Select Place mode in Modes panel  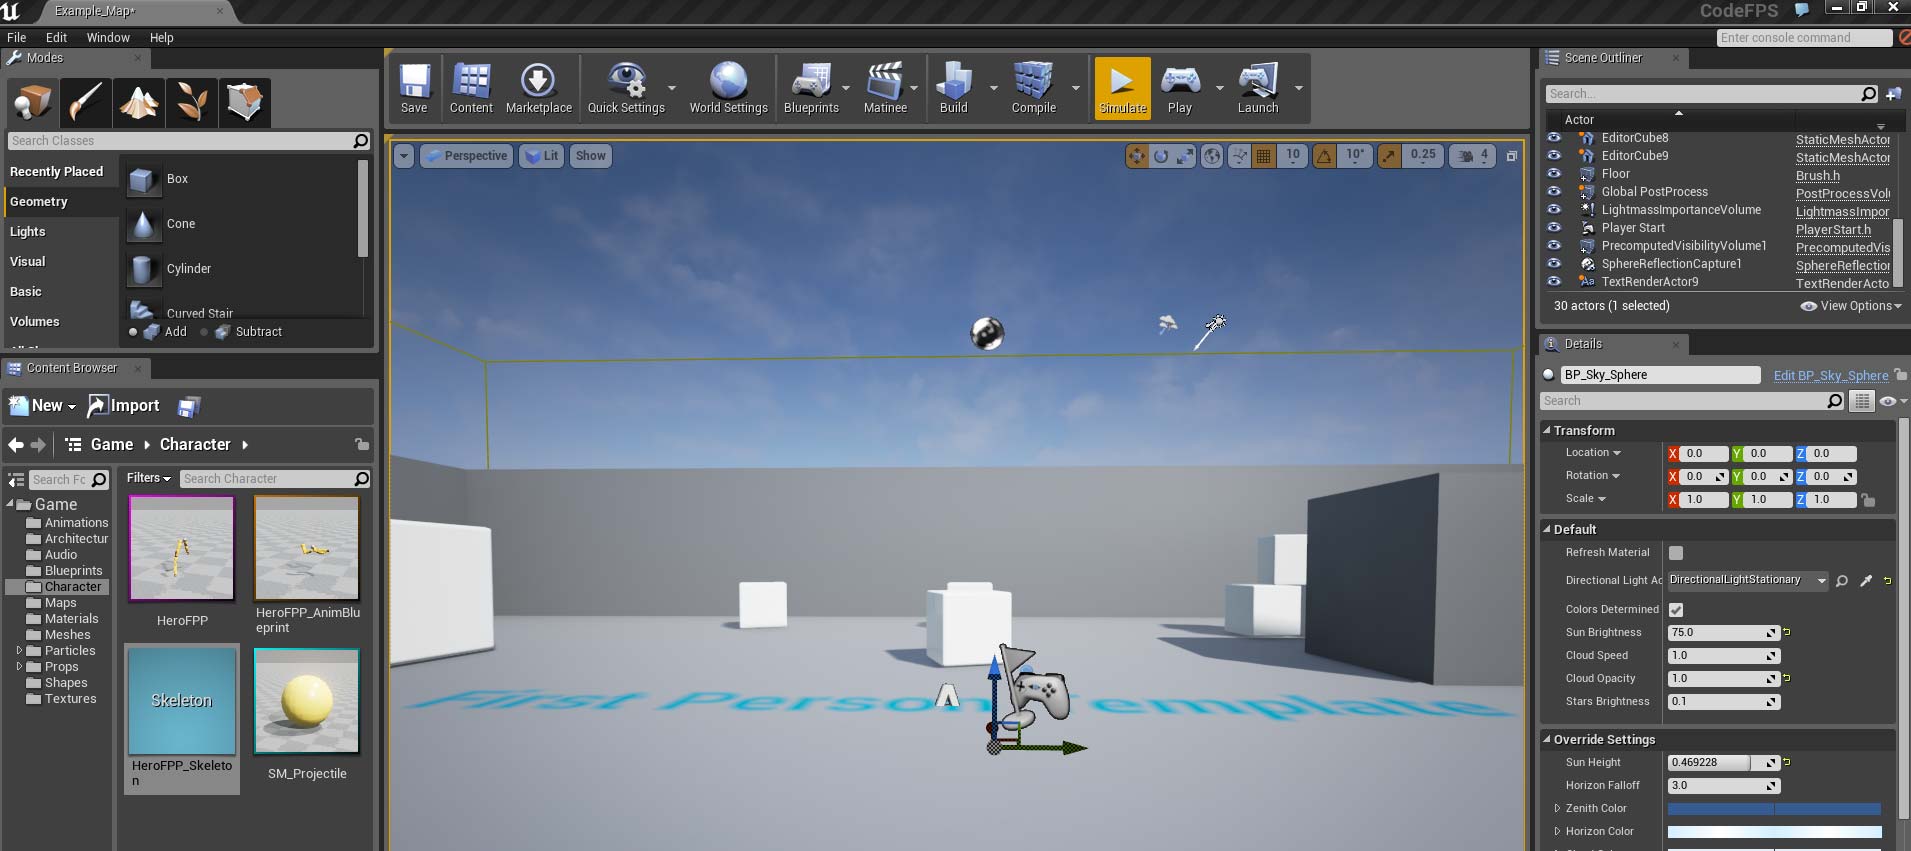pos(33,102)
